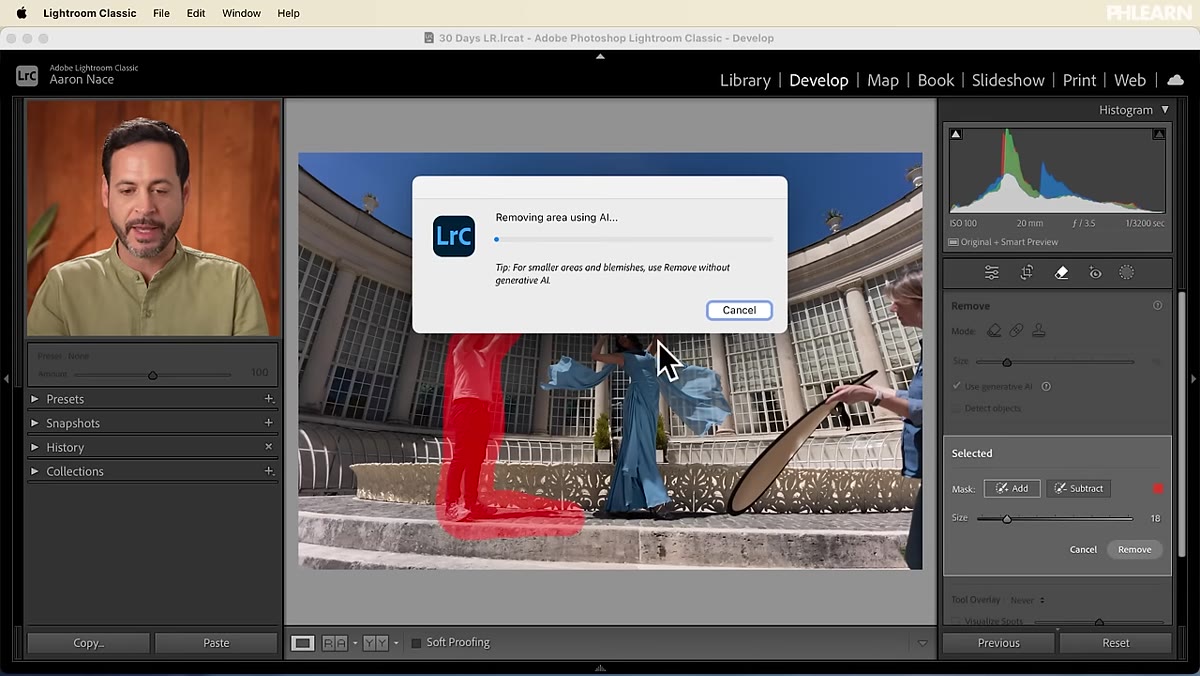Select the YY before/after view icon
The image size is (1200, 676).
375,643
